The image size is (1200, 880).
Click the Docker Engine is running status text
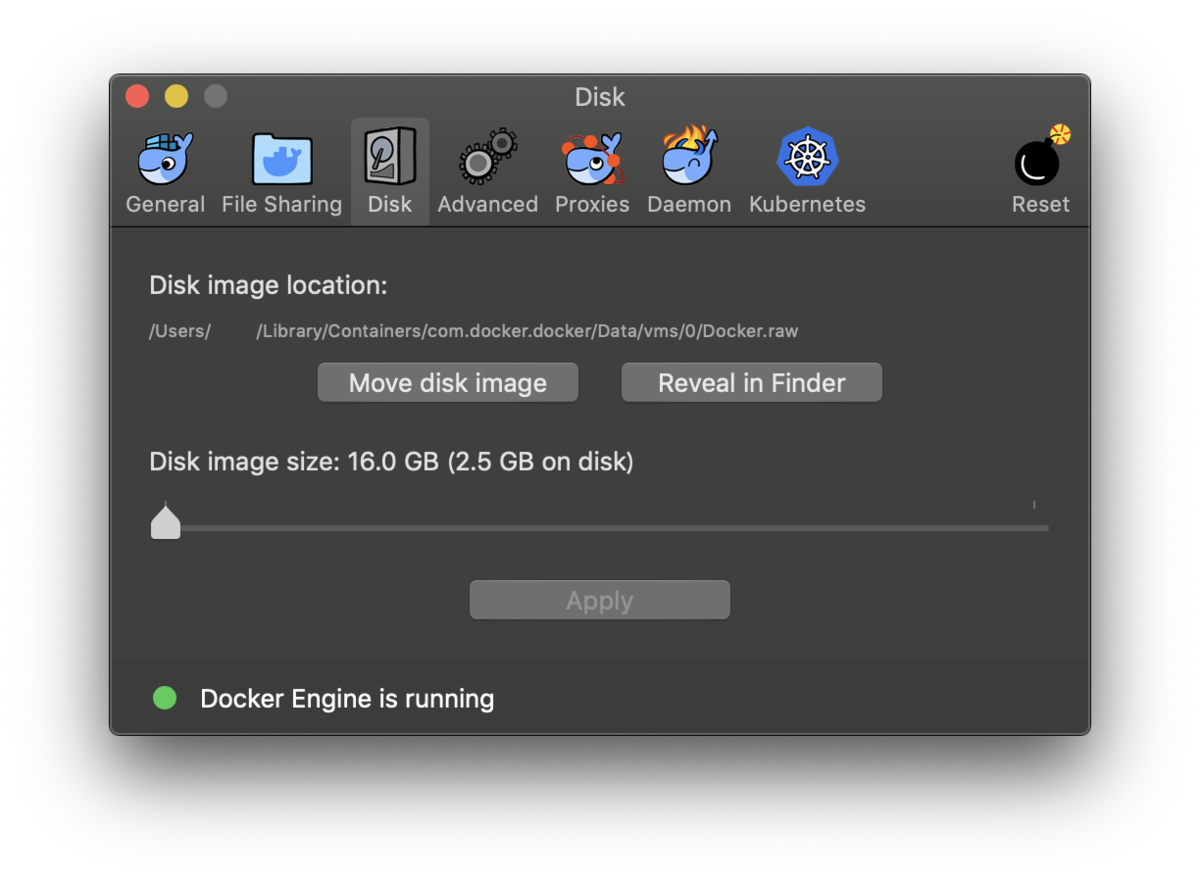pos(347,698)
